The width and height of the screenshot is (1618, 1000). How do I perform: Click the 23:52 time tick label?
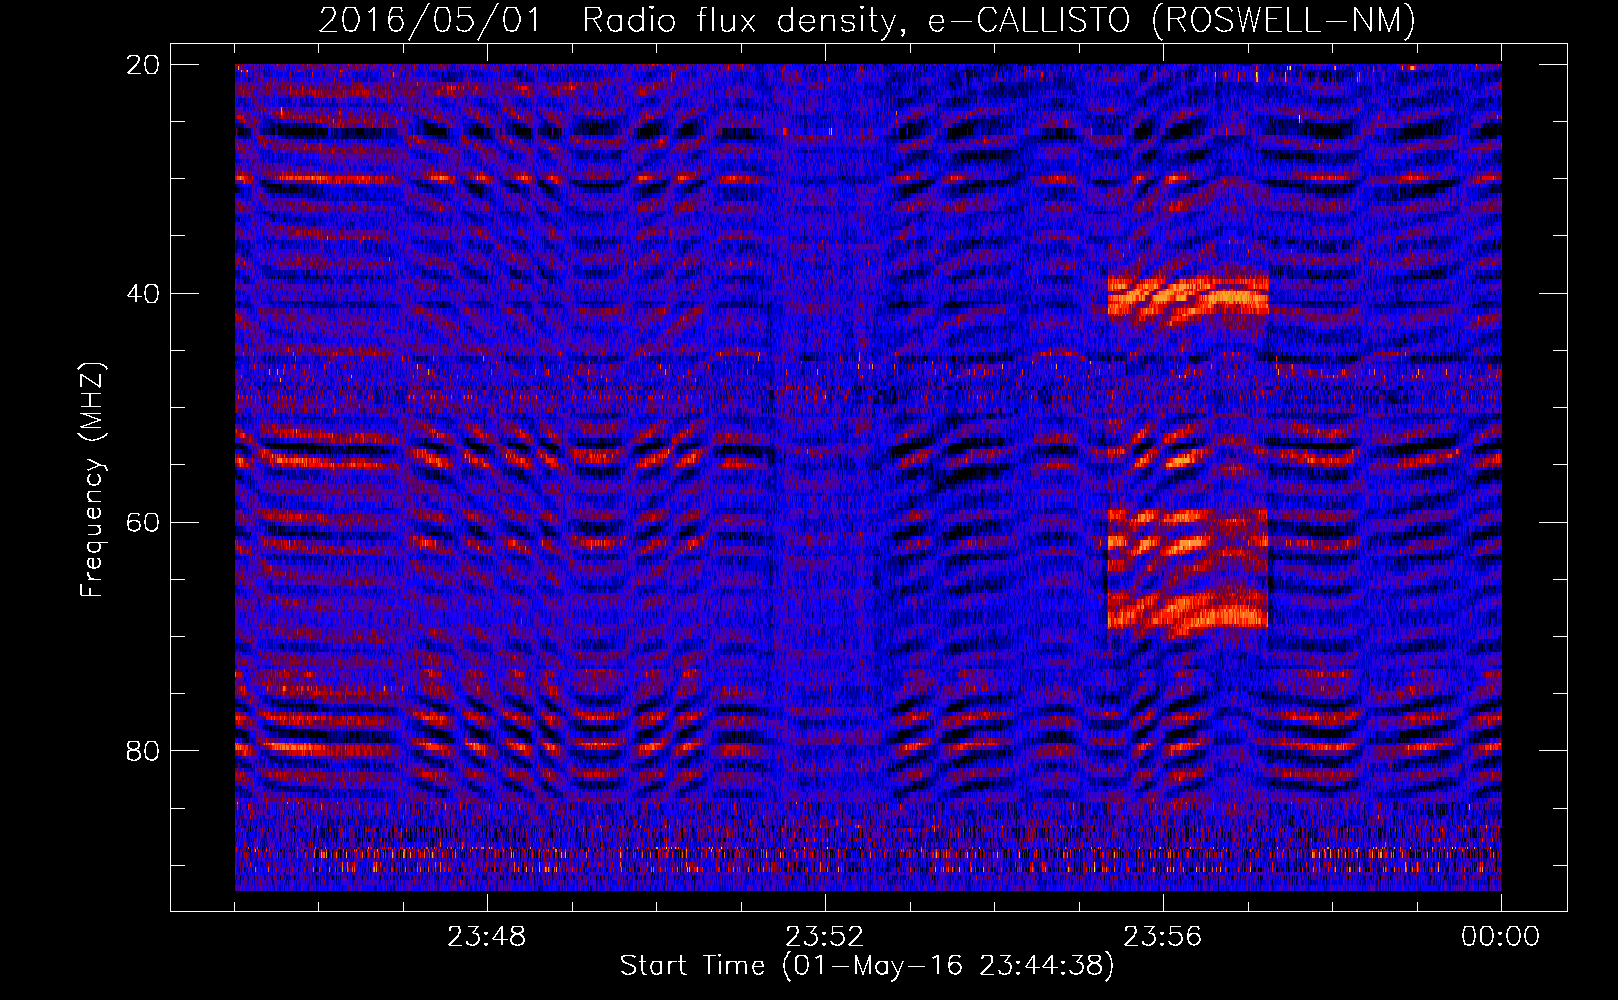point(825,937)
